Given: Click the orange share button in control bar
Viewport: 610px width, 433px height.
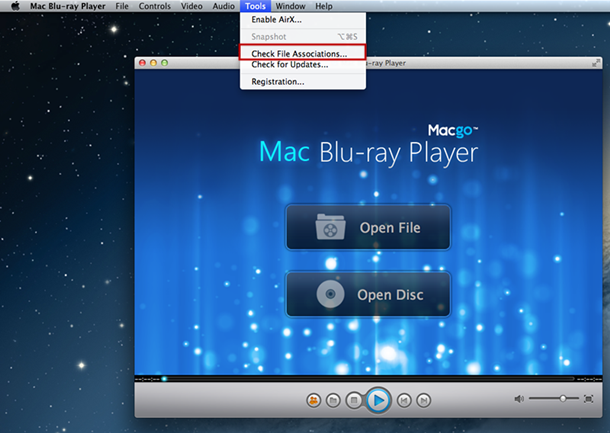Looking at the screenshot, I should click(x=314, y=400).
